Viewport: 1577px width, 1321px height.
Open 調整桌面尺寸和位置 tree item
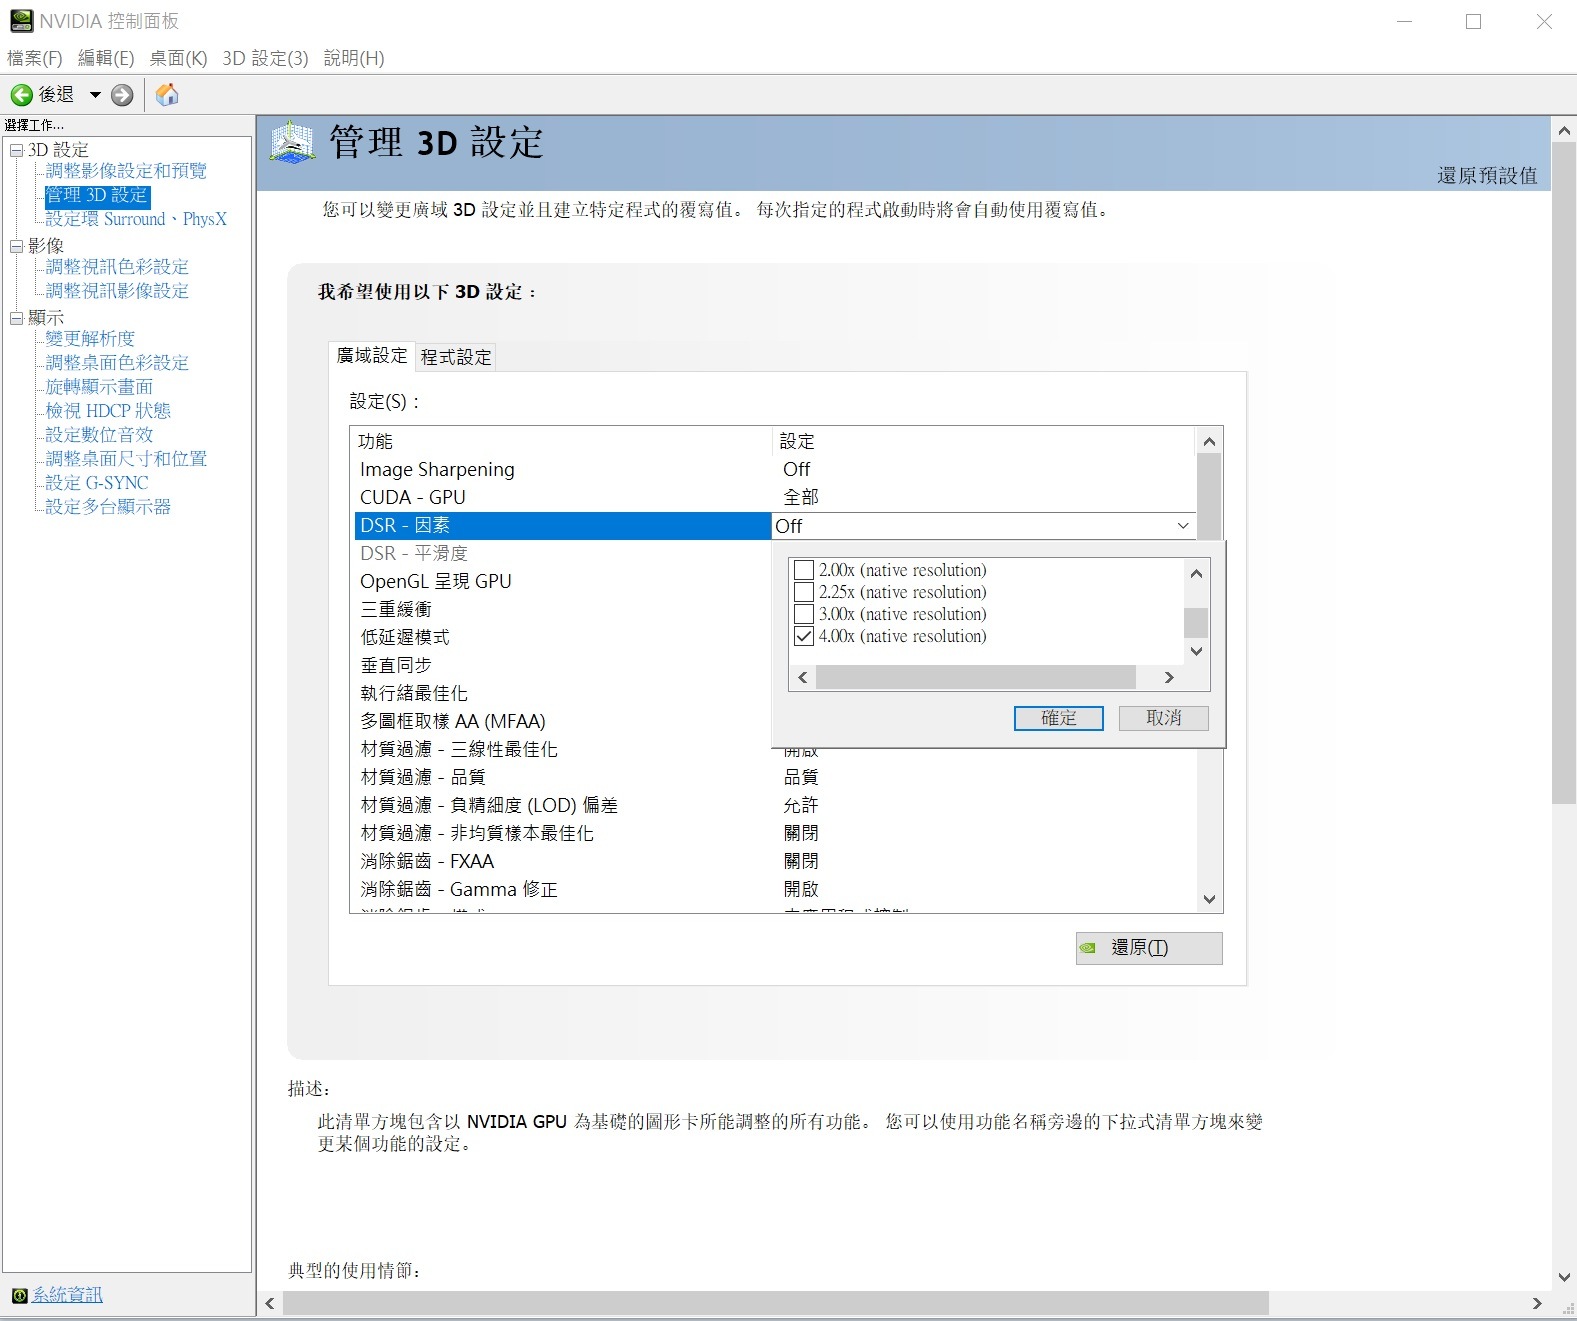pos(126,459)
